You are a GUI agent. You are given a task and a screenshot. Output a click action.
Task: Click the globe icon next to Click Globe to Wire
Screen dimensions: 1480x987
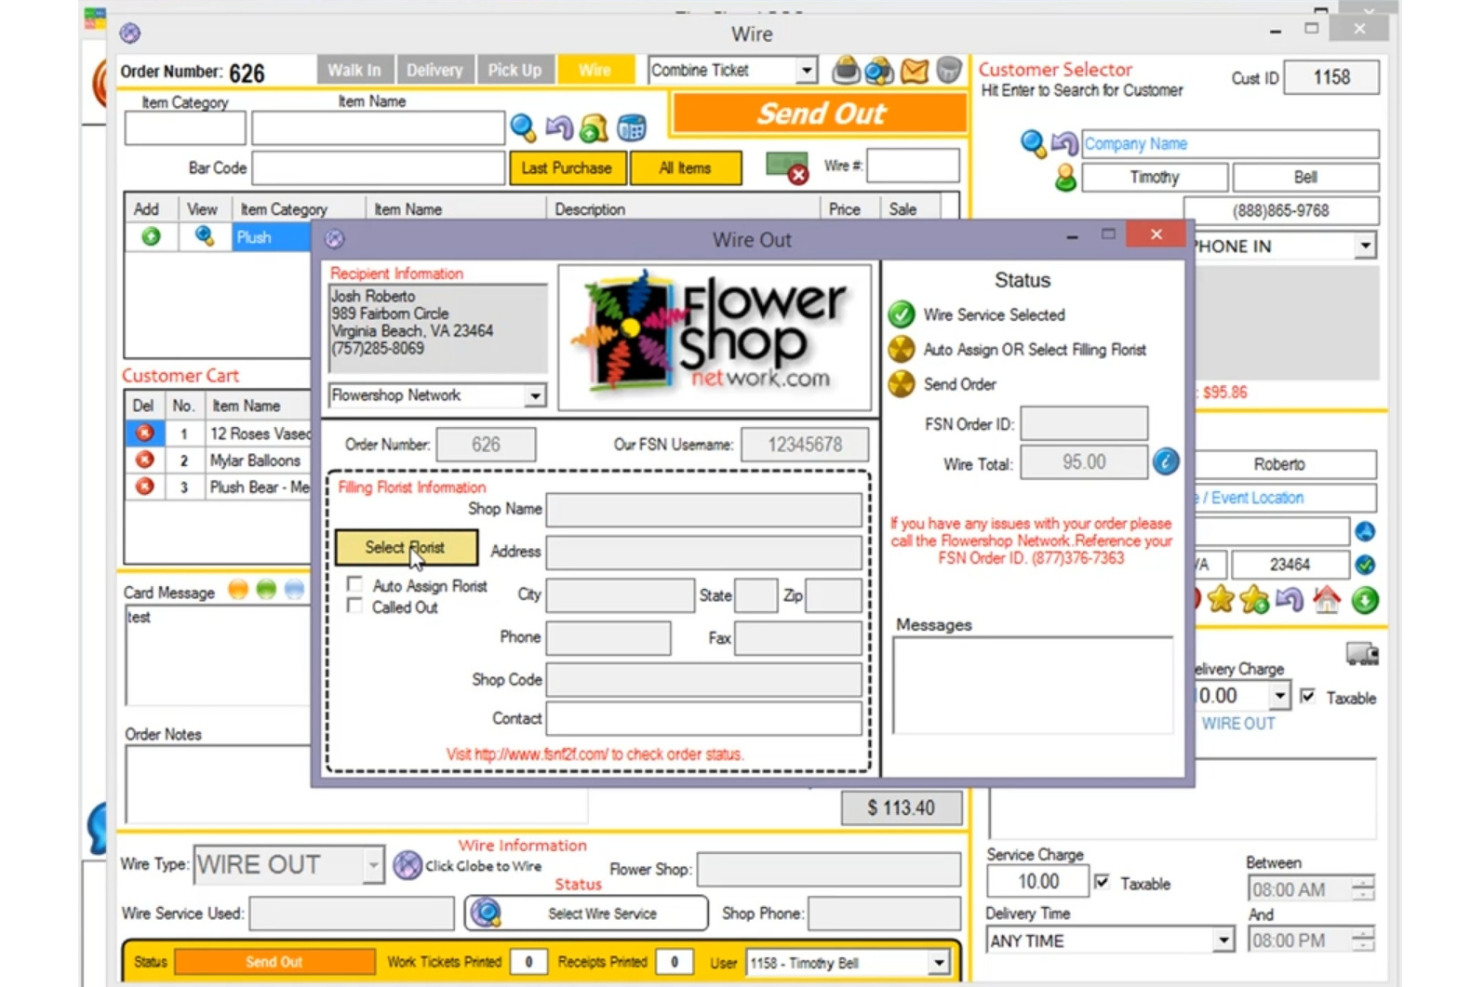tap(408, 865)
